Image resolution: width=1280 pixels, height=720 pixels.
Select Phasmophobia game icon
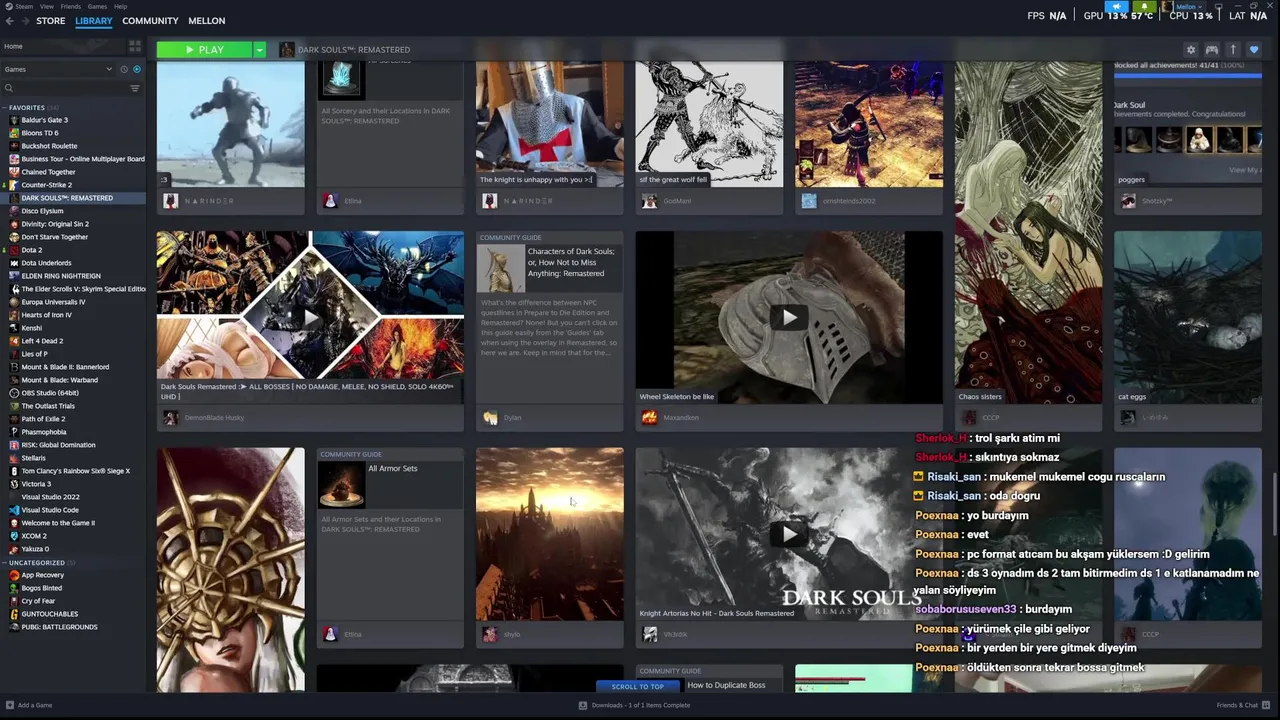pos(13,432)
